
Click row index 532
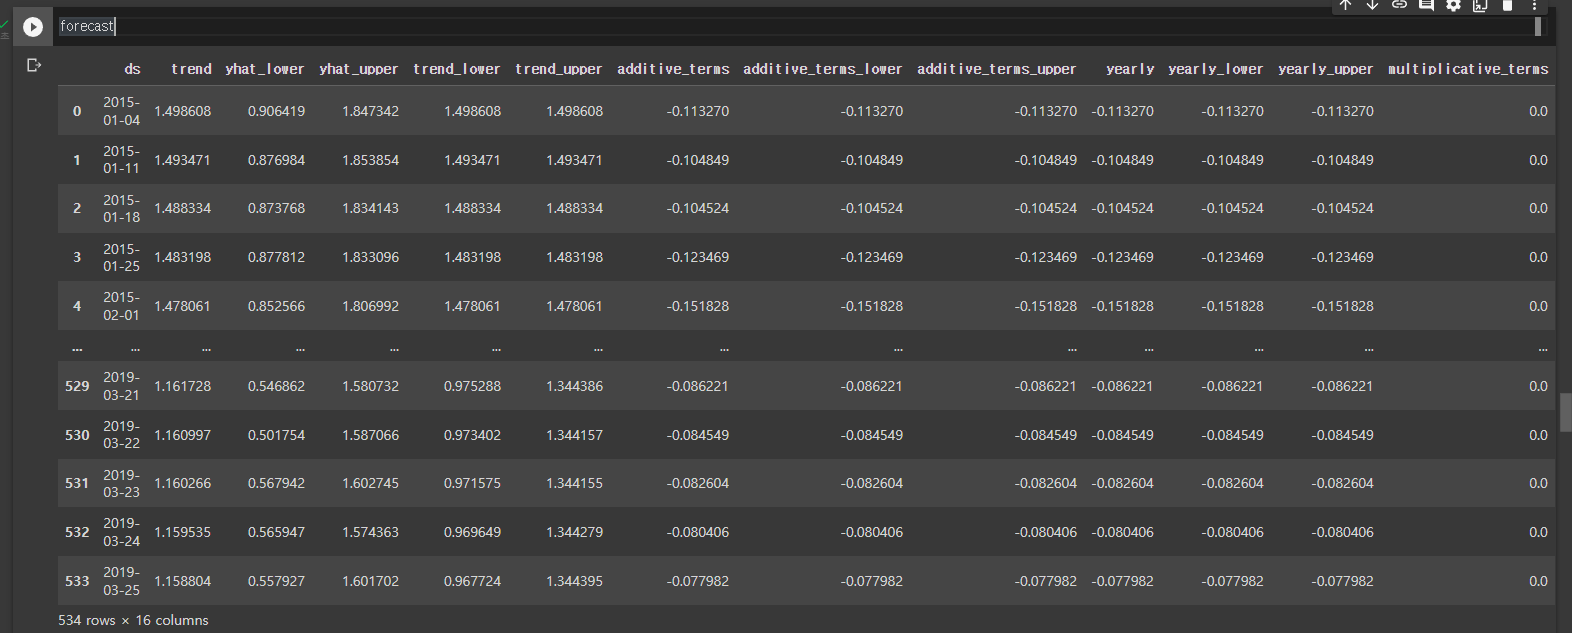tap(77, 532)
